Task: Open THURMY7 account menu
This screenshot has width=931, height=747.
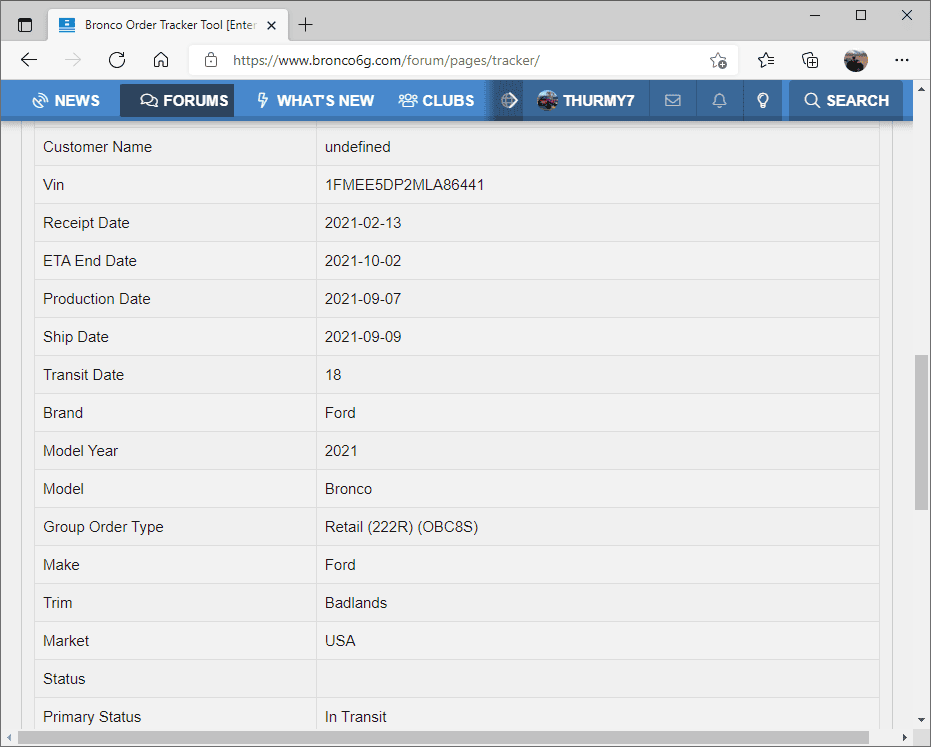Action: point(585,100)
